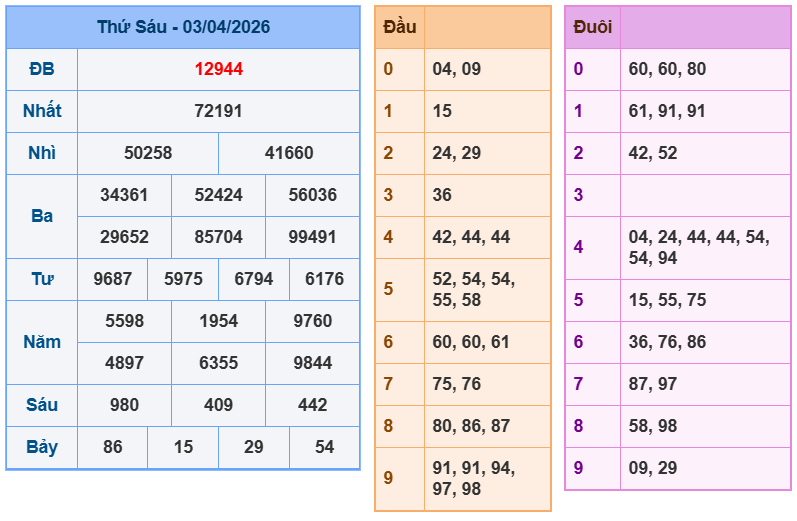Image resolution: width=797 pixels, height=521 pixels.
Task: Select seventh prize number 15 in Bảy row
Action: [183, 447]
